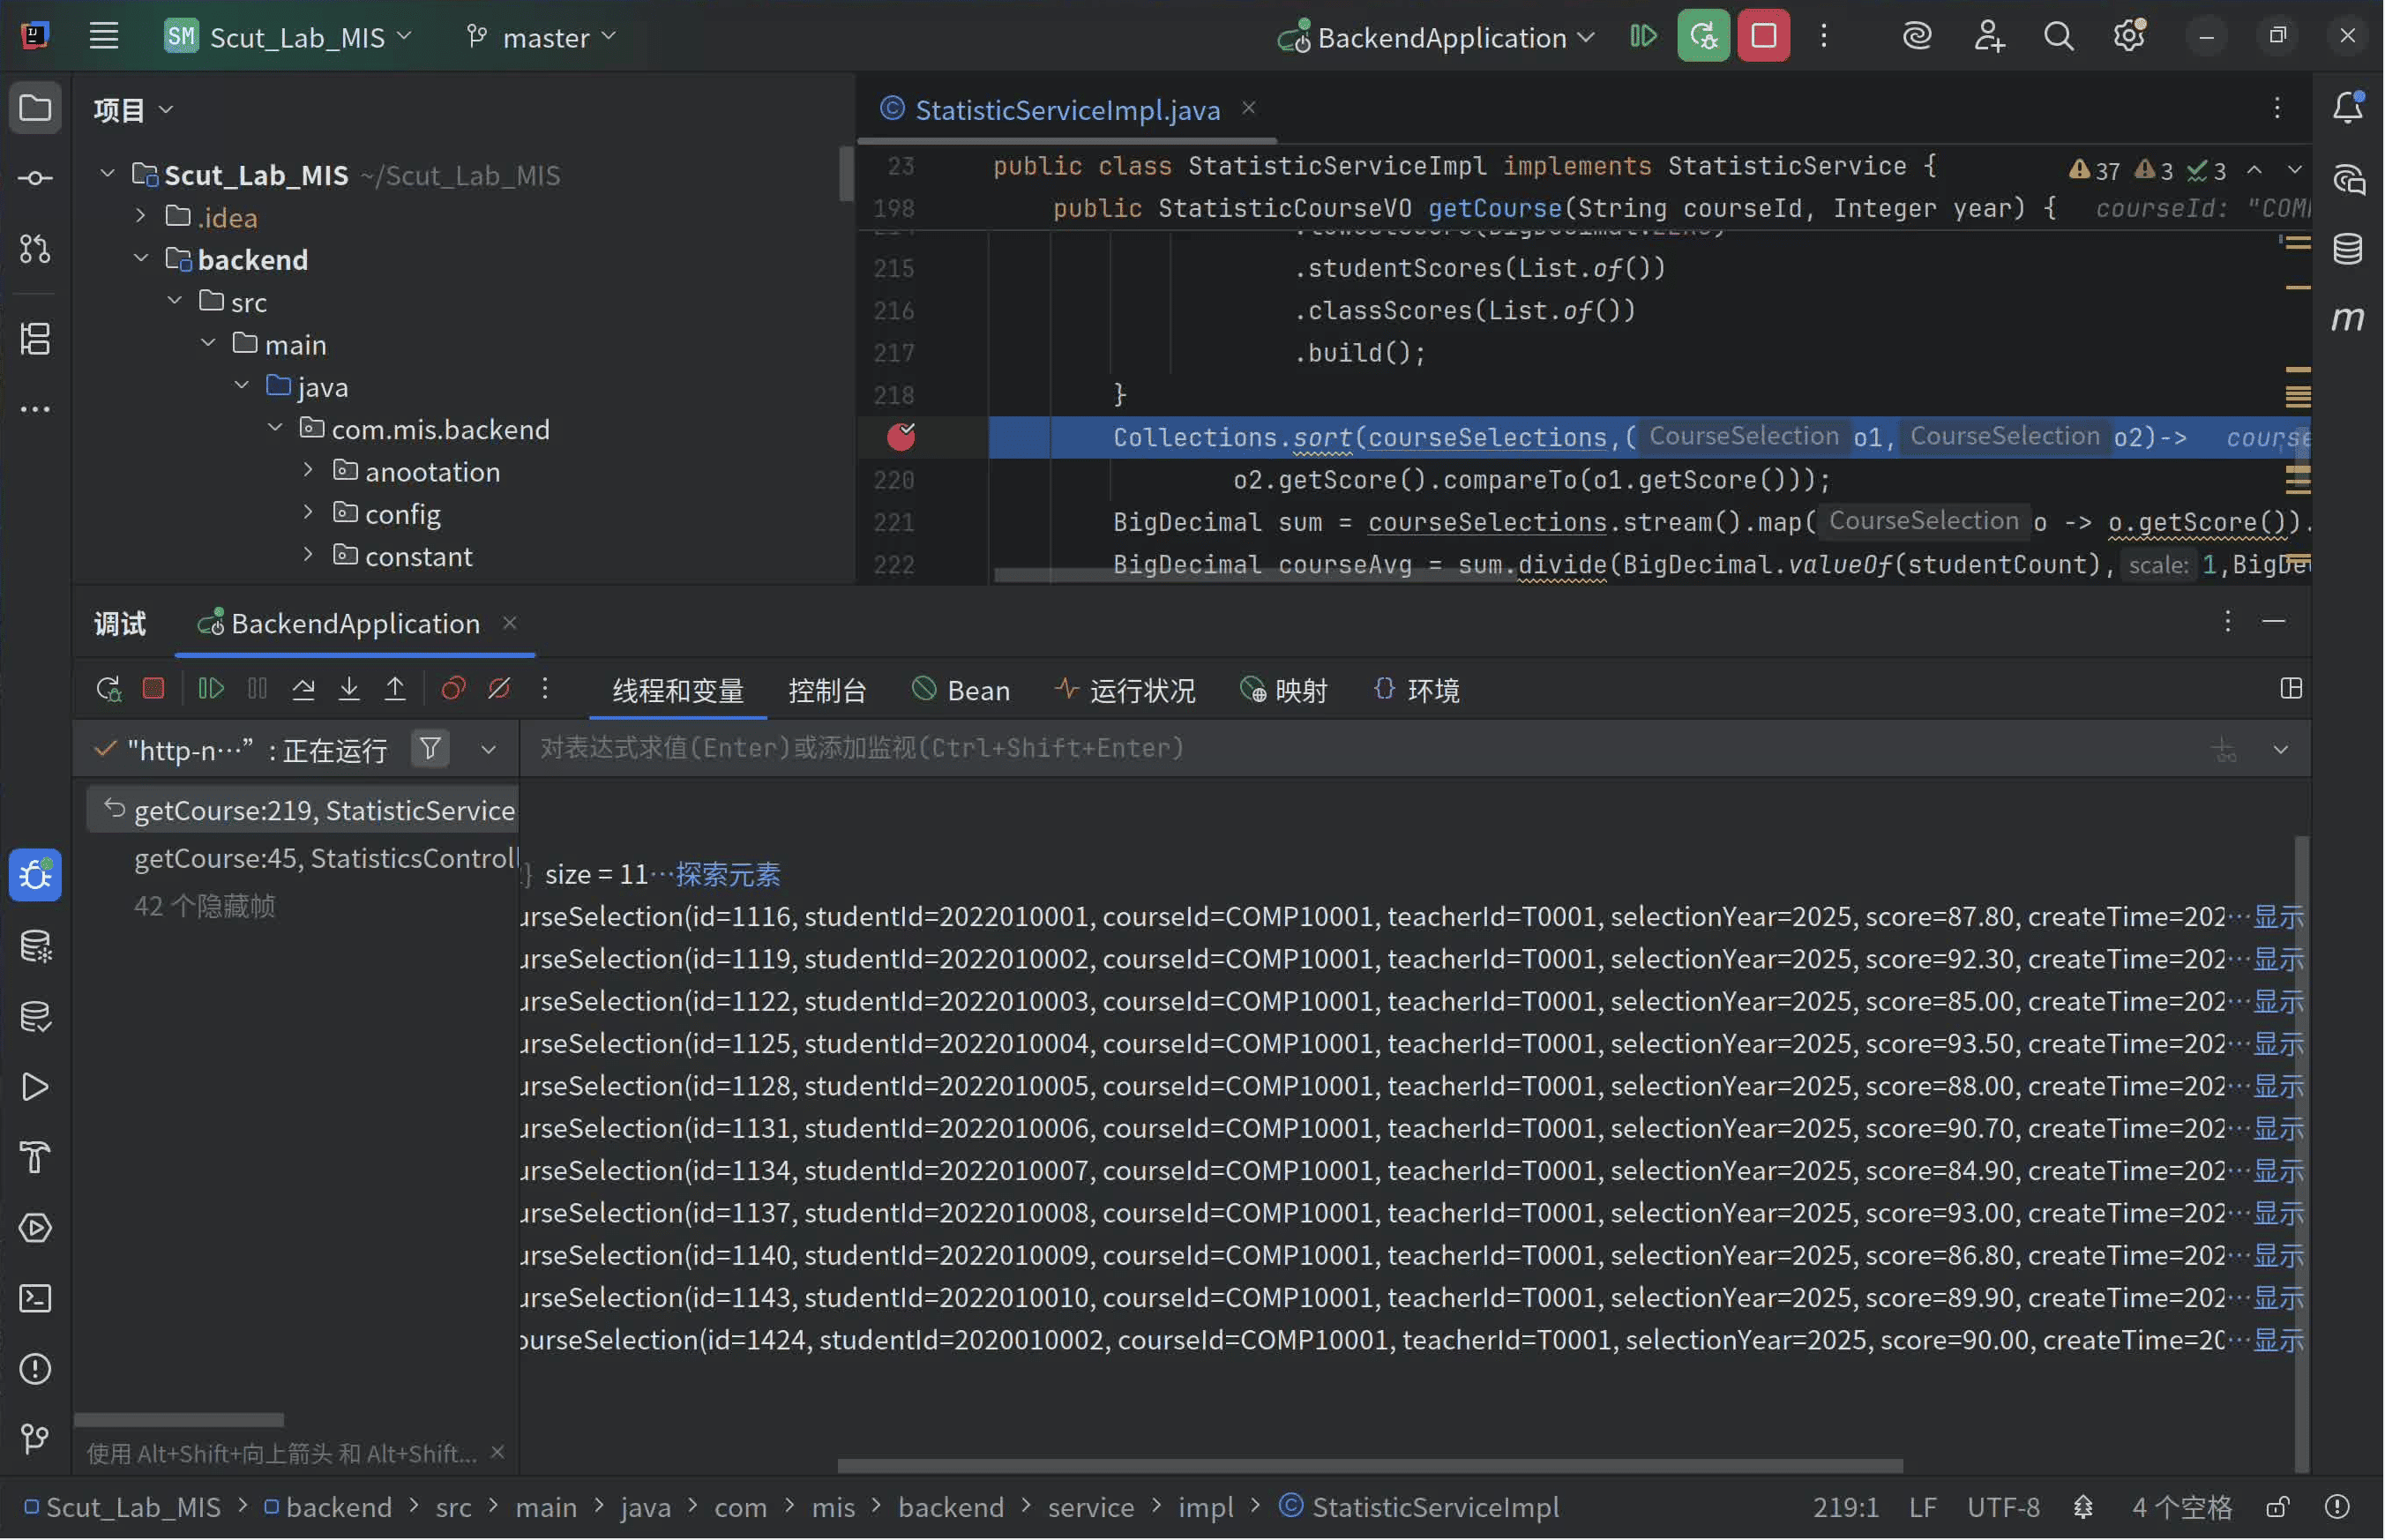Stop the debug session with red square
Screen dimensions: 2385x1540
click(153, 689)
